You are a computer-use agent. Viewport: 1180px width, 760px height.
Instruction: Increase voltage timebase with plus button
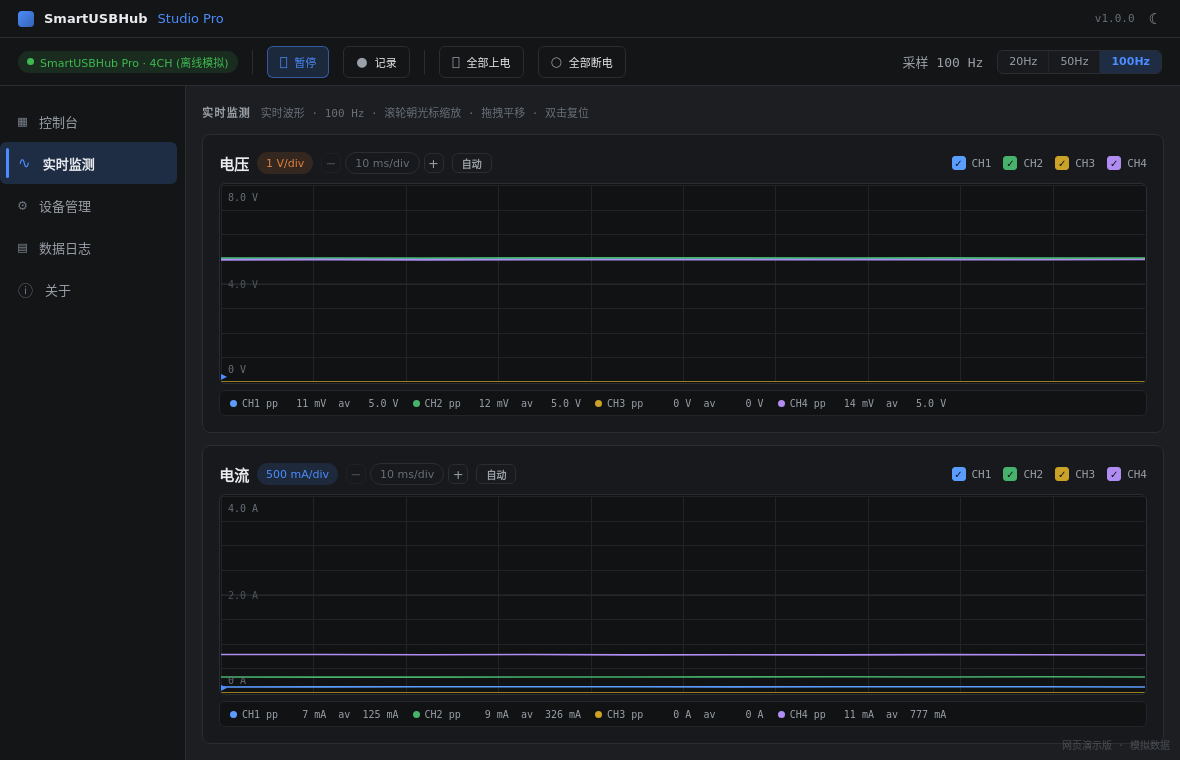(x=433, y=163)
